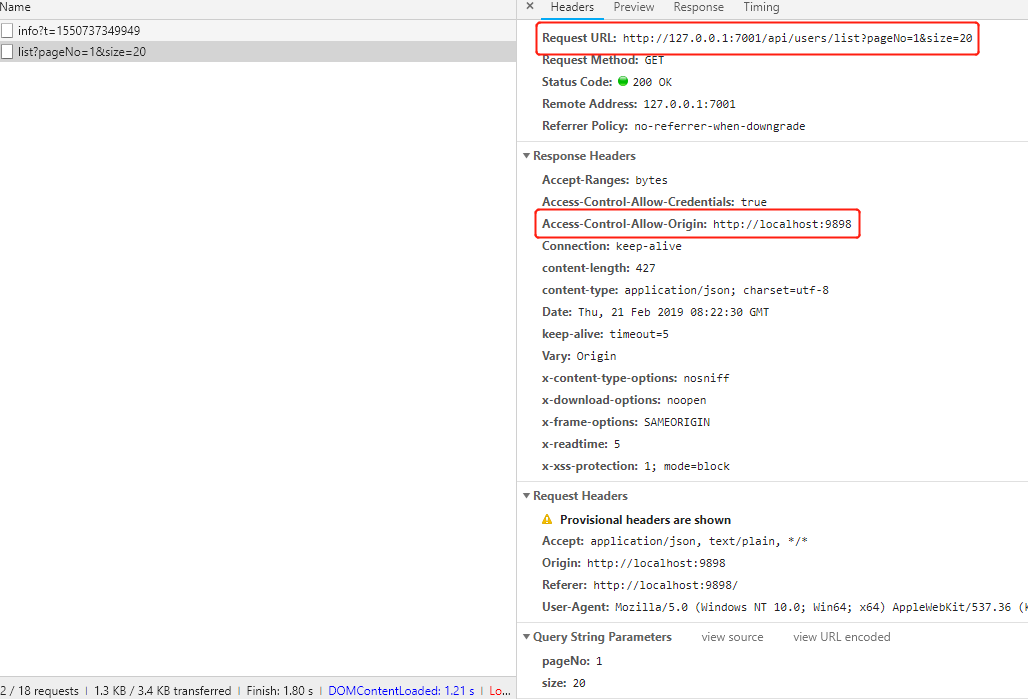
Task: Click the Name column header
Action: coord(16,8)
